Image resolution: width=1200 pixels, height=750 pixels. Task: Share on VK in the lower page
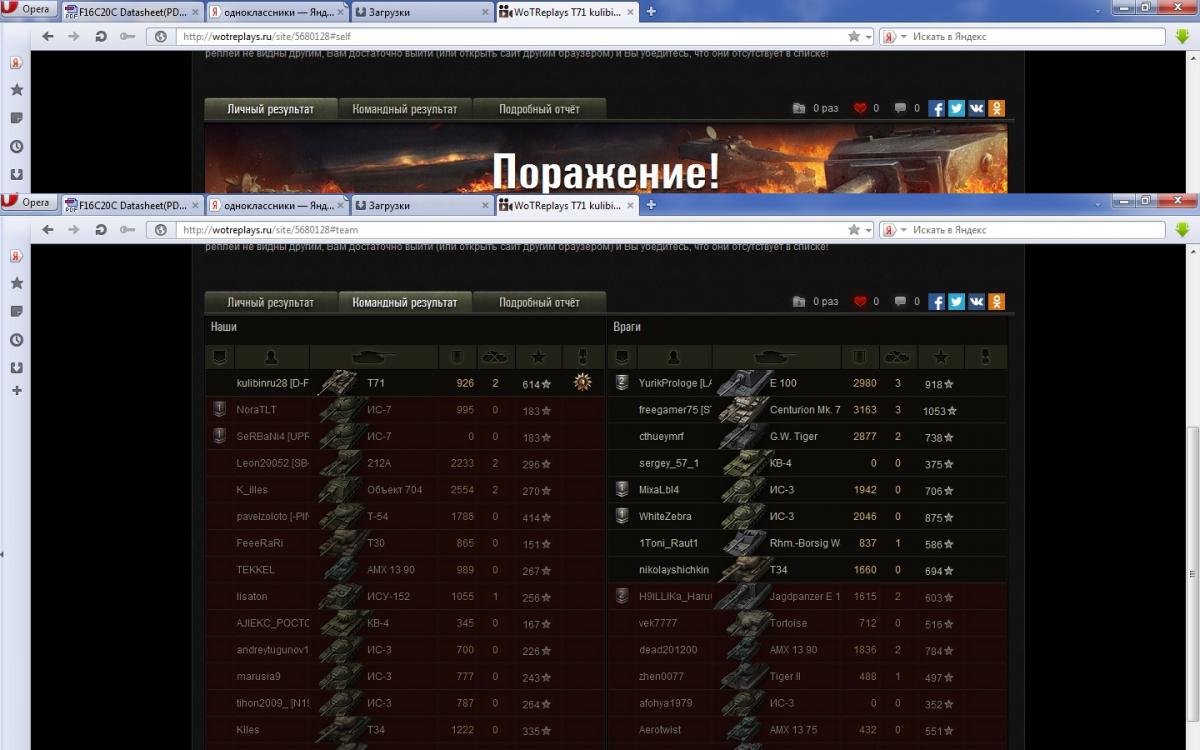pos(976,302)
